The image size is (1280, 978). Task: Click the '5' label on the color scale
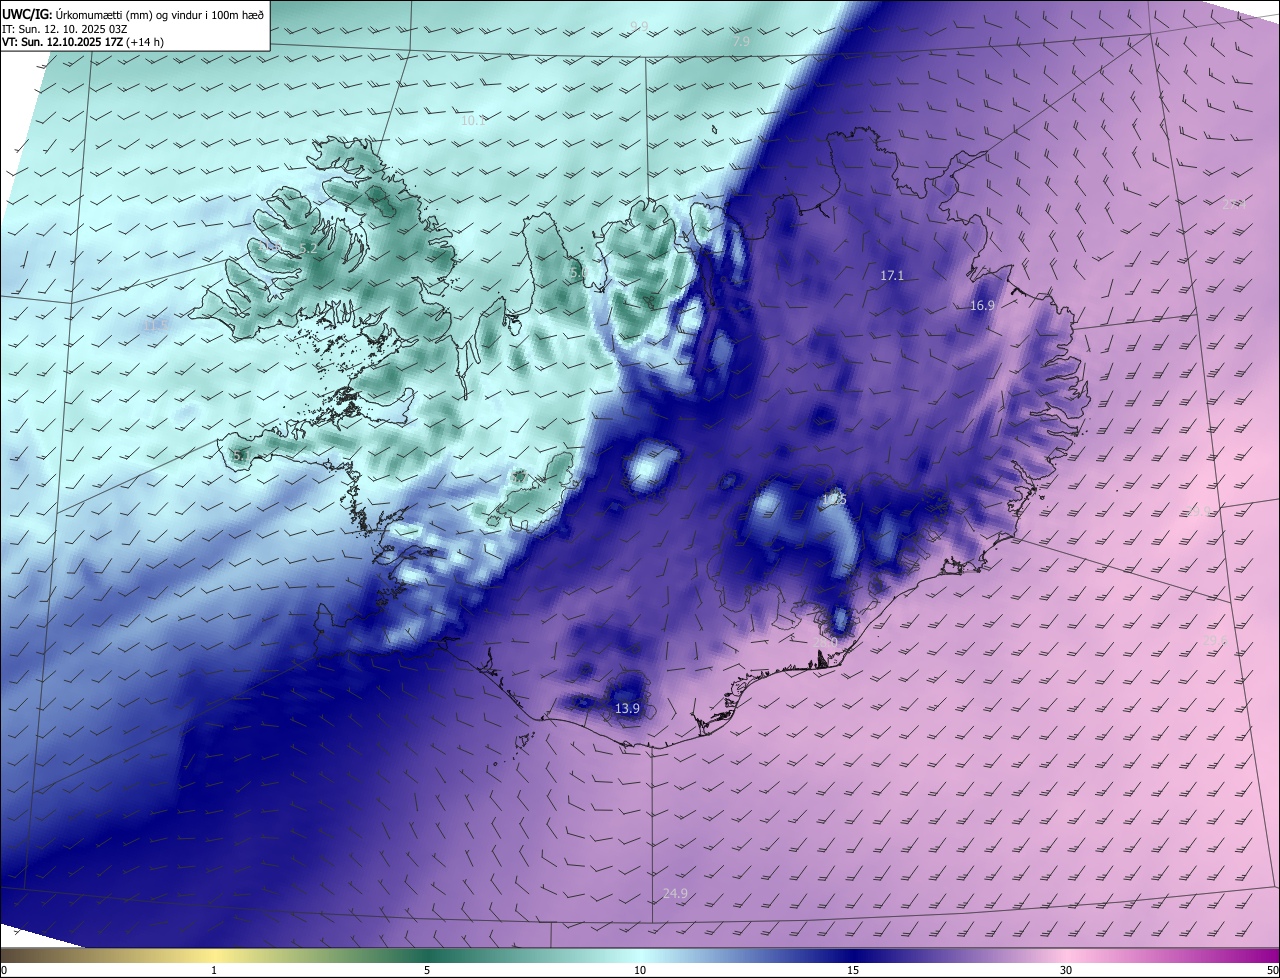pos(427,970)
